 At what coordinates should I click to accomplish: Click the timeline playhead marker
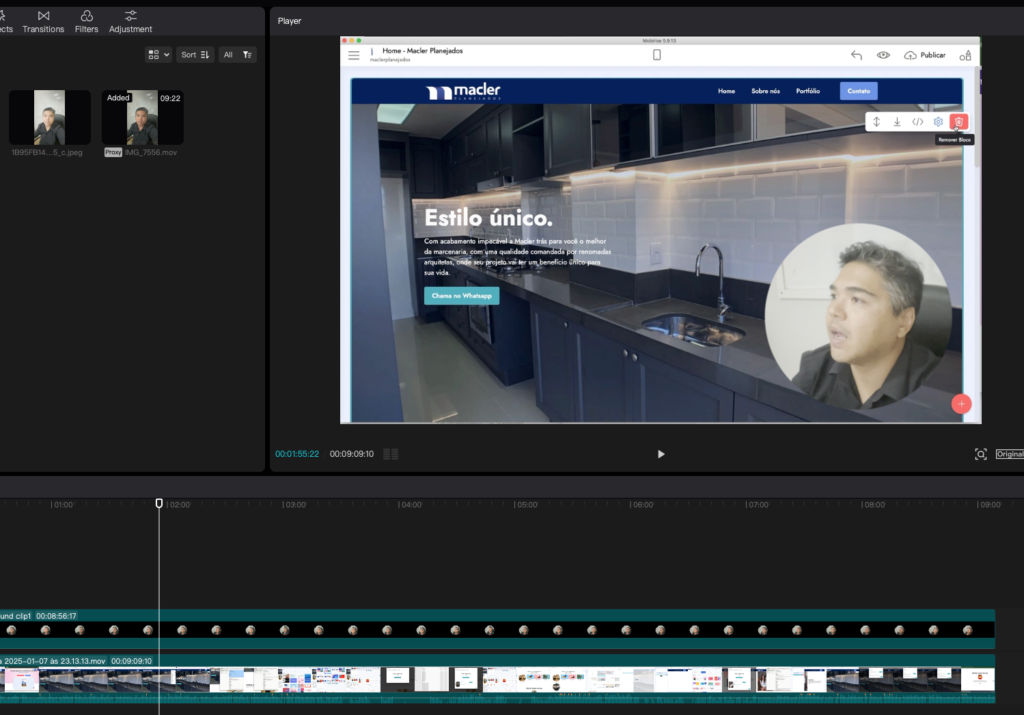coord(159,503)
